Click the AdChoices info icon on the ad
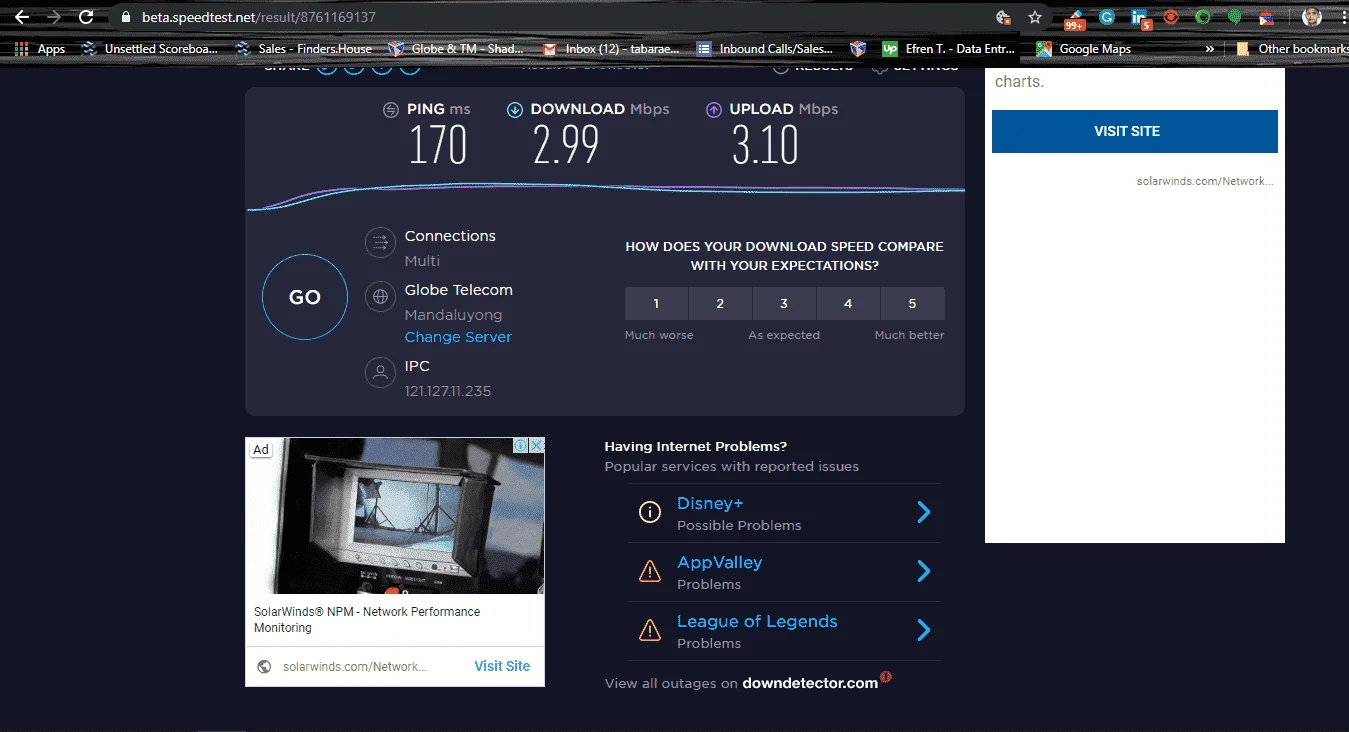The height and width of the screenshot is (732, 1349). tap(521, 446)
